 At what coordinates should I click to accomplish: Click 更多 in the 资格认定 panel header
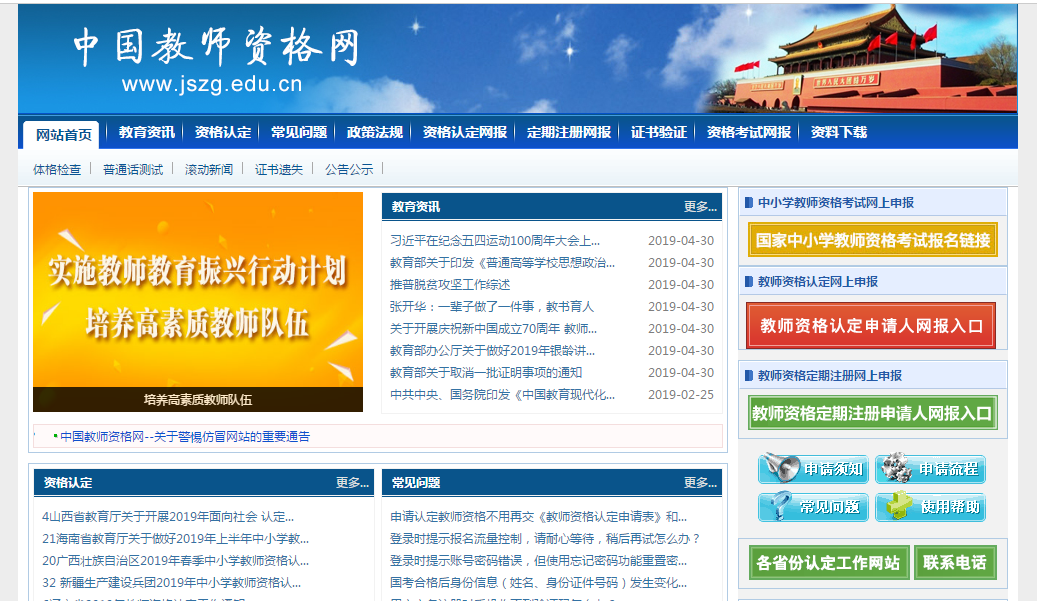coord(353,483)
